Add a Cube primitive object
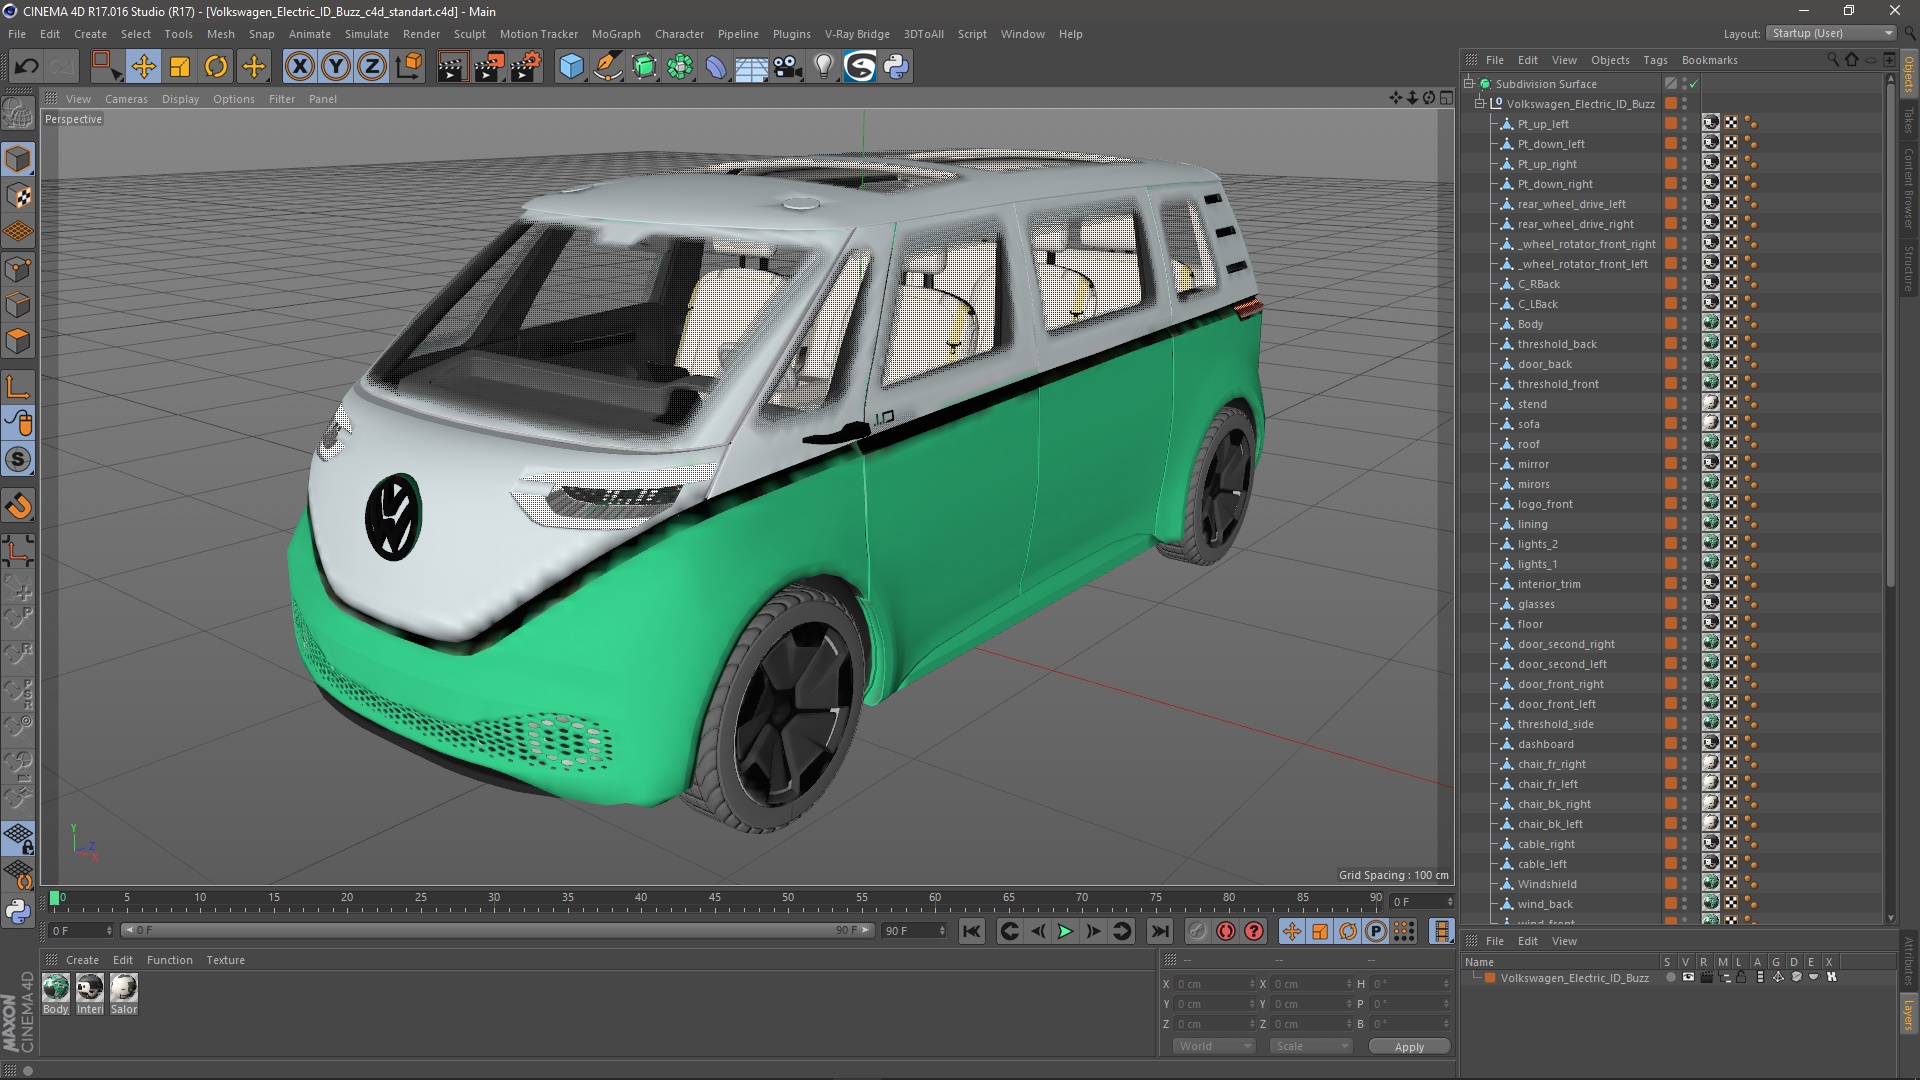 571,67
